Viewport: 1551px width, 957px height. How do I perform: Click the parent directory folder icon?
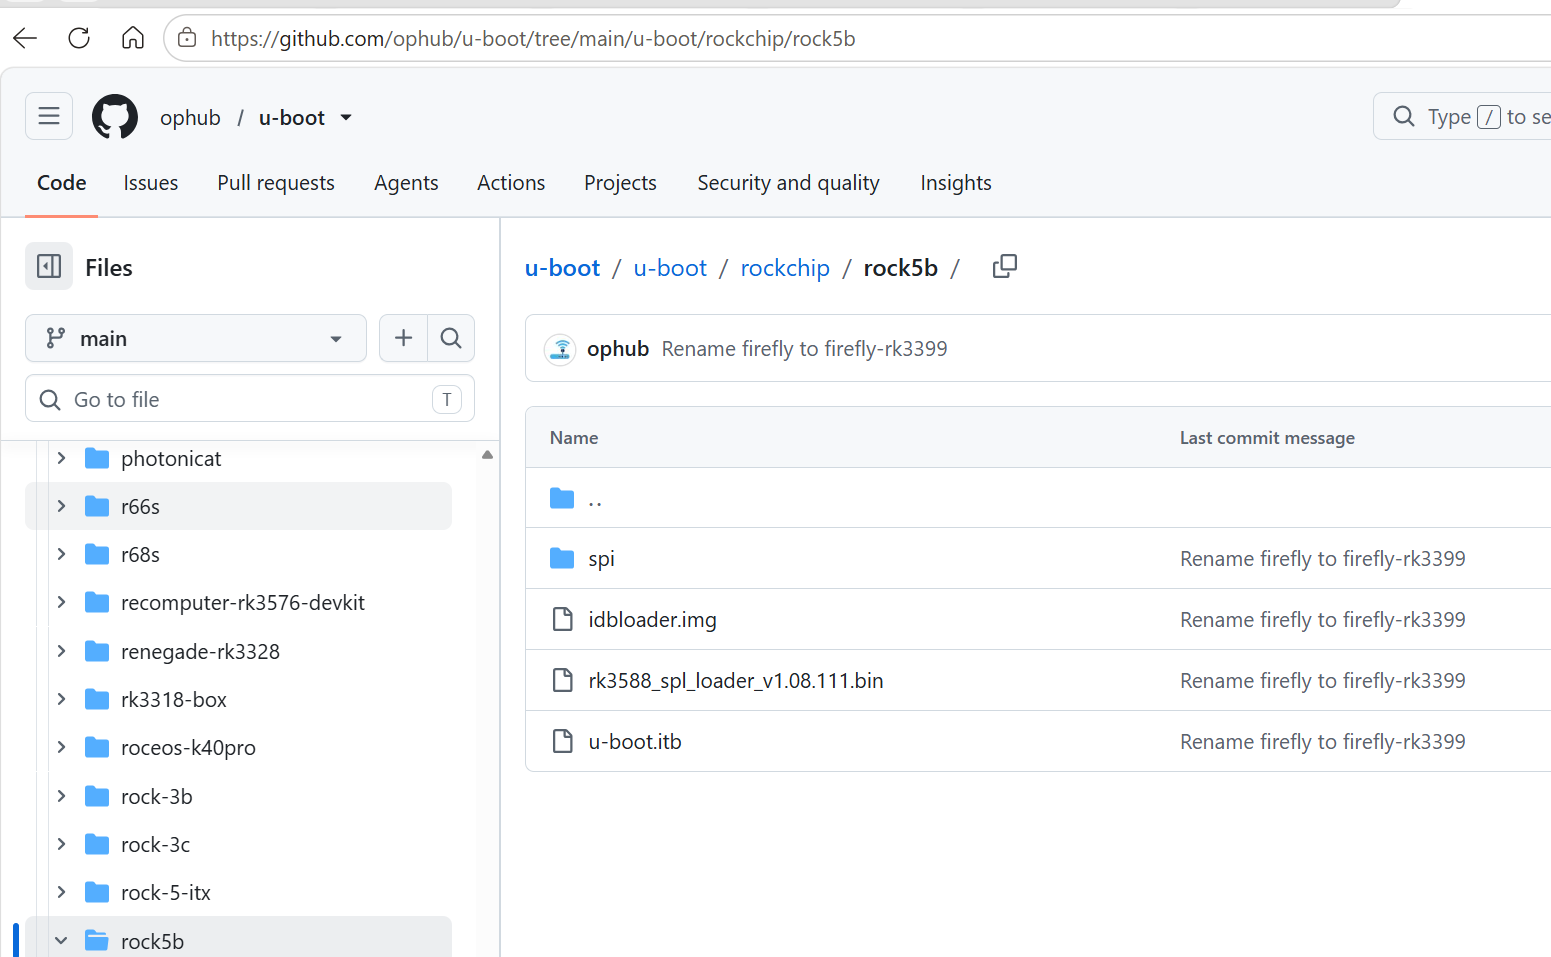click(x=562, y=498)
